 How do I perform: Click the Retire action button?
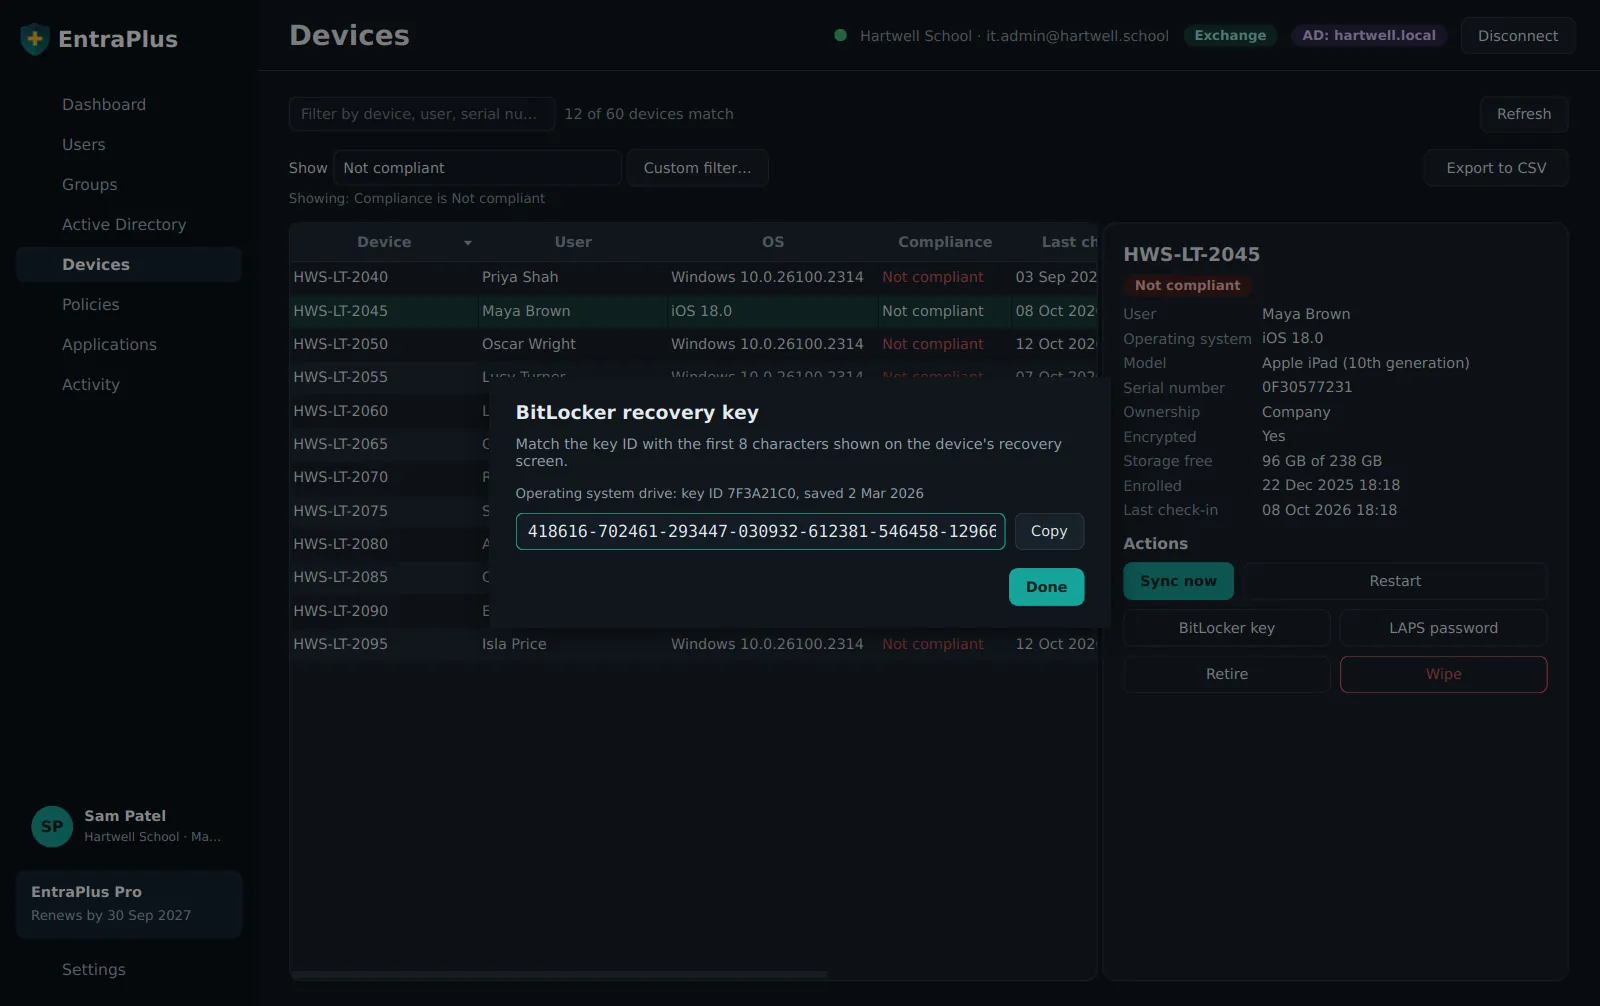click(x=1227, y=674)
